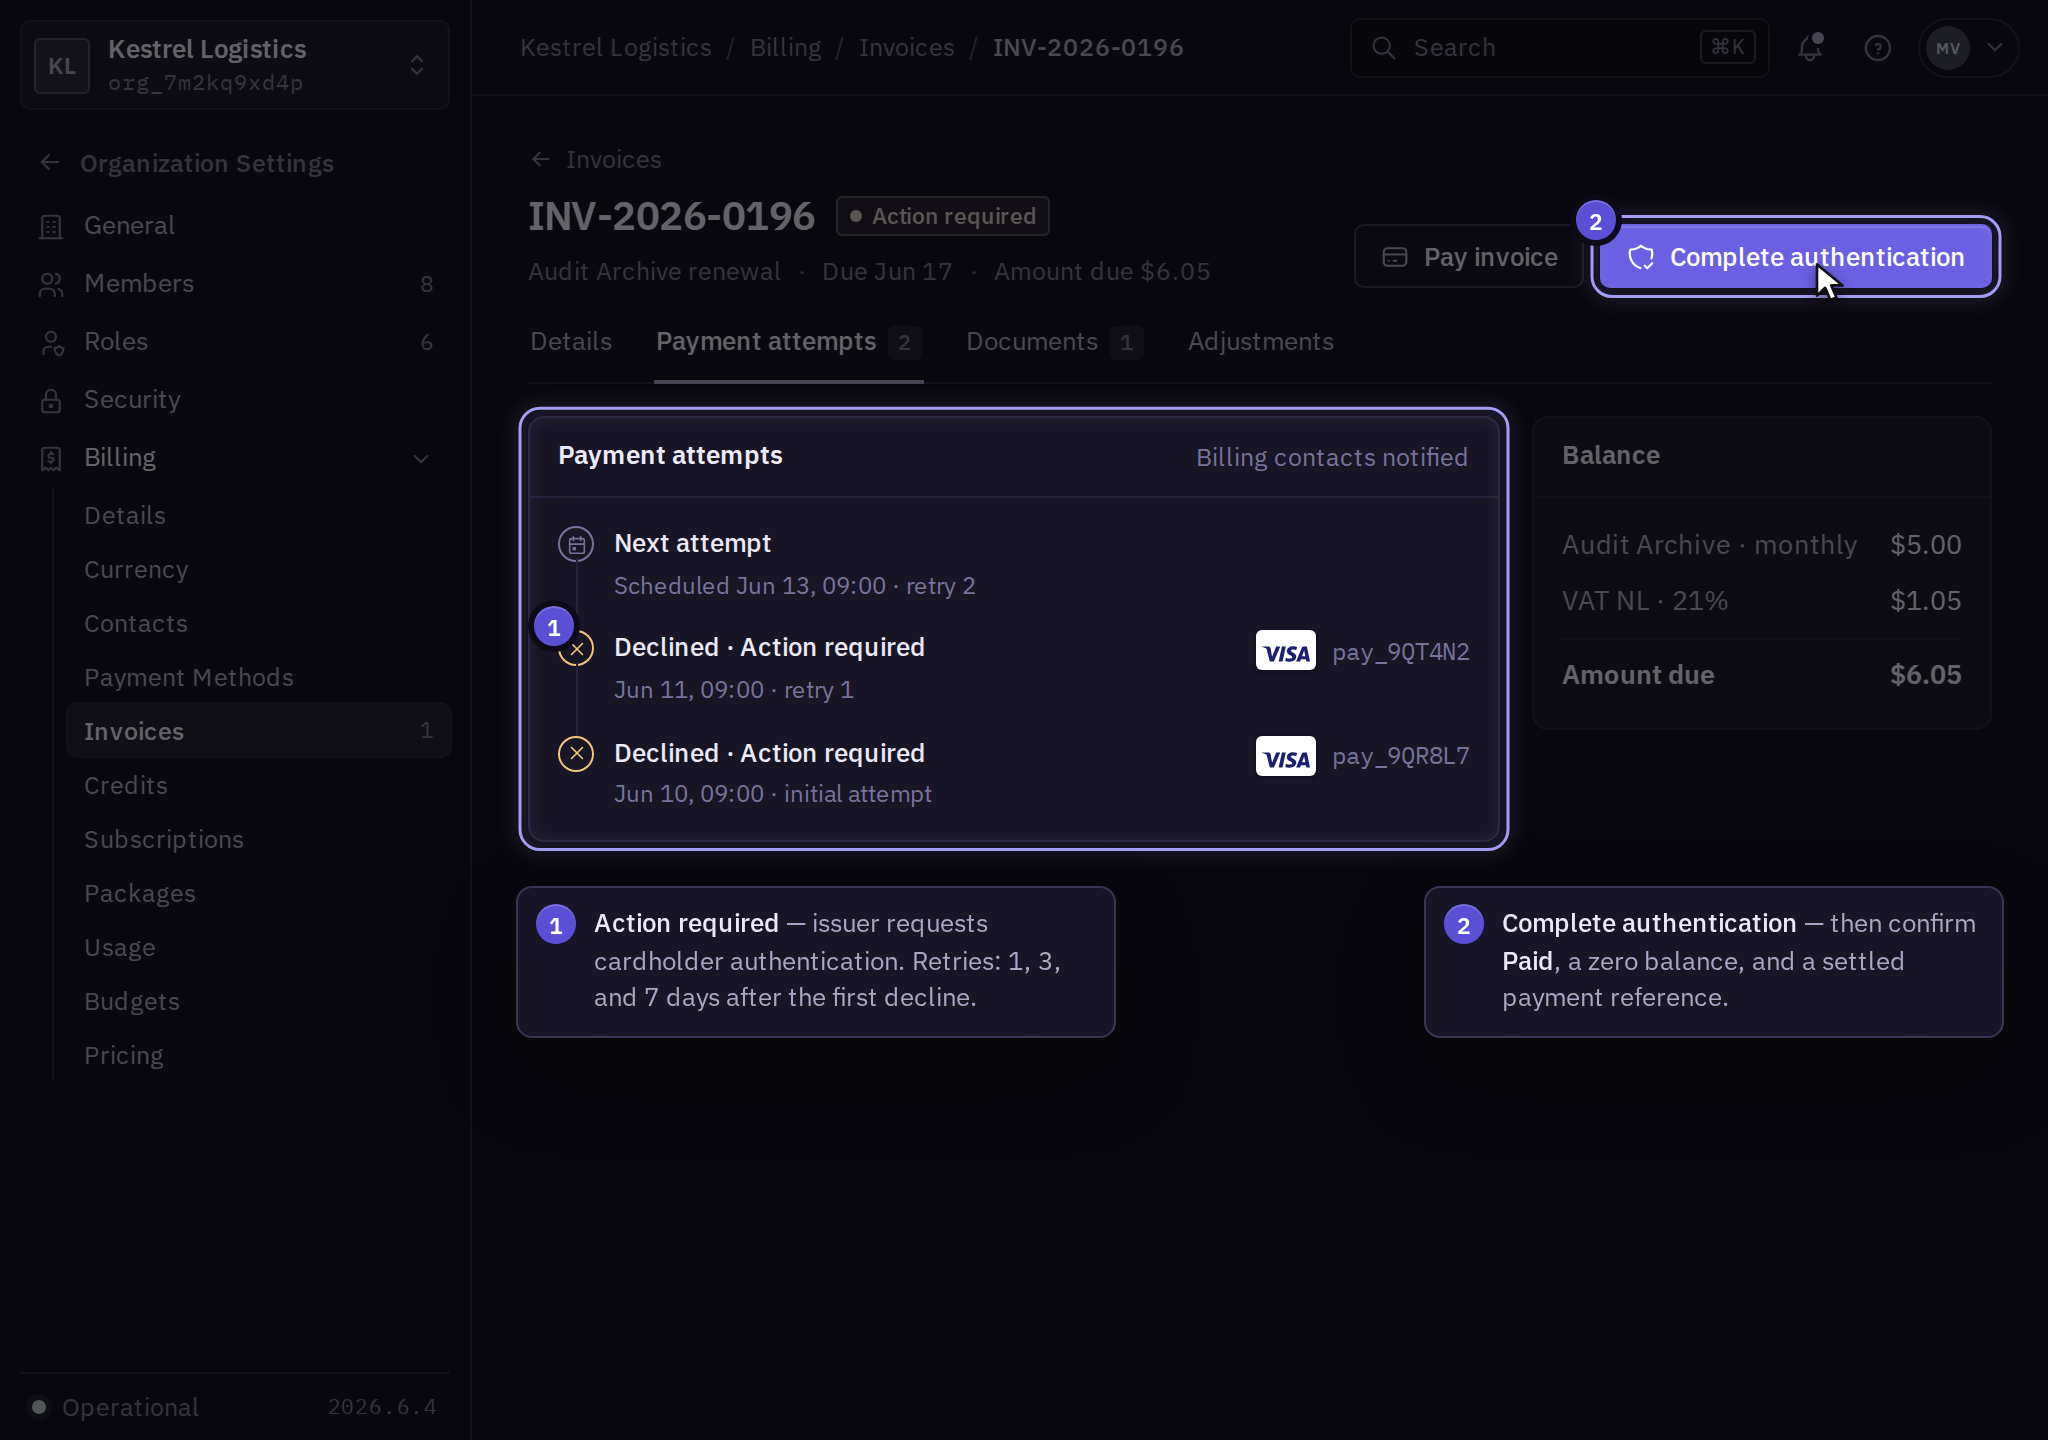Open Pricing in sidebar
The image size is (2048, 1440).
[x=258, y=1056]
